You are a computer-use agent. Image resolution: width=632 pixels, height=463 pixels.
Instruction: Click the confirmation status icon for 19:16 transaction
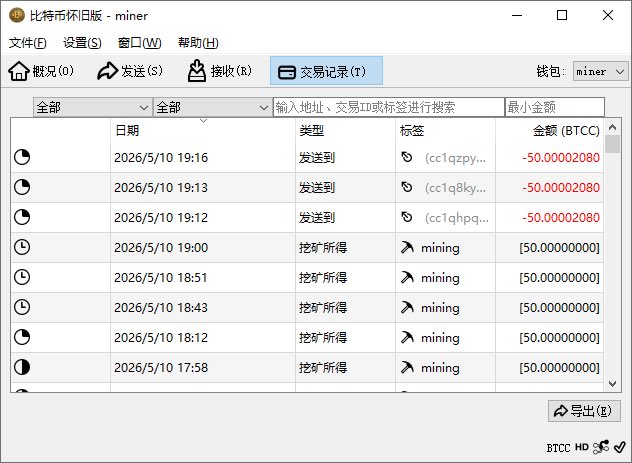pyautogui.click(x=22, y=157)
